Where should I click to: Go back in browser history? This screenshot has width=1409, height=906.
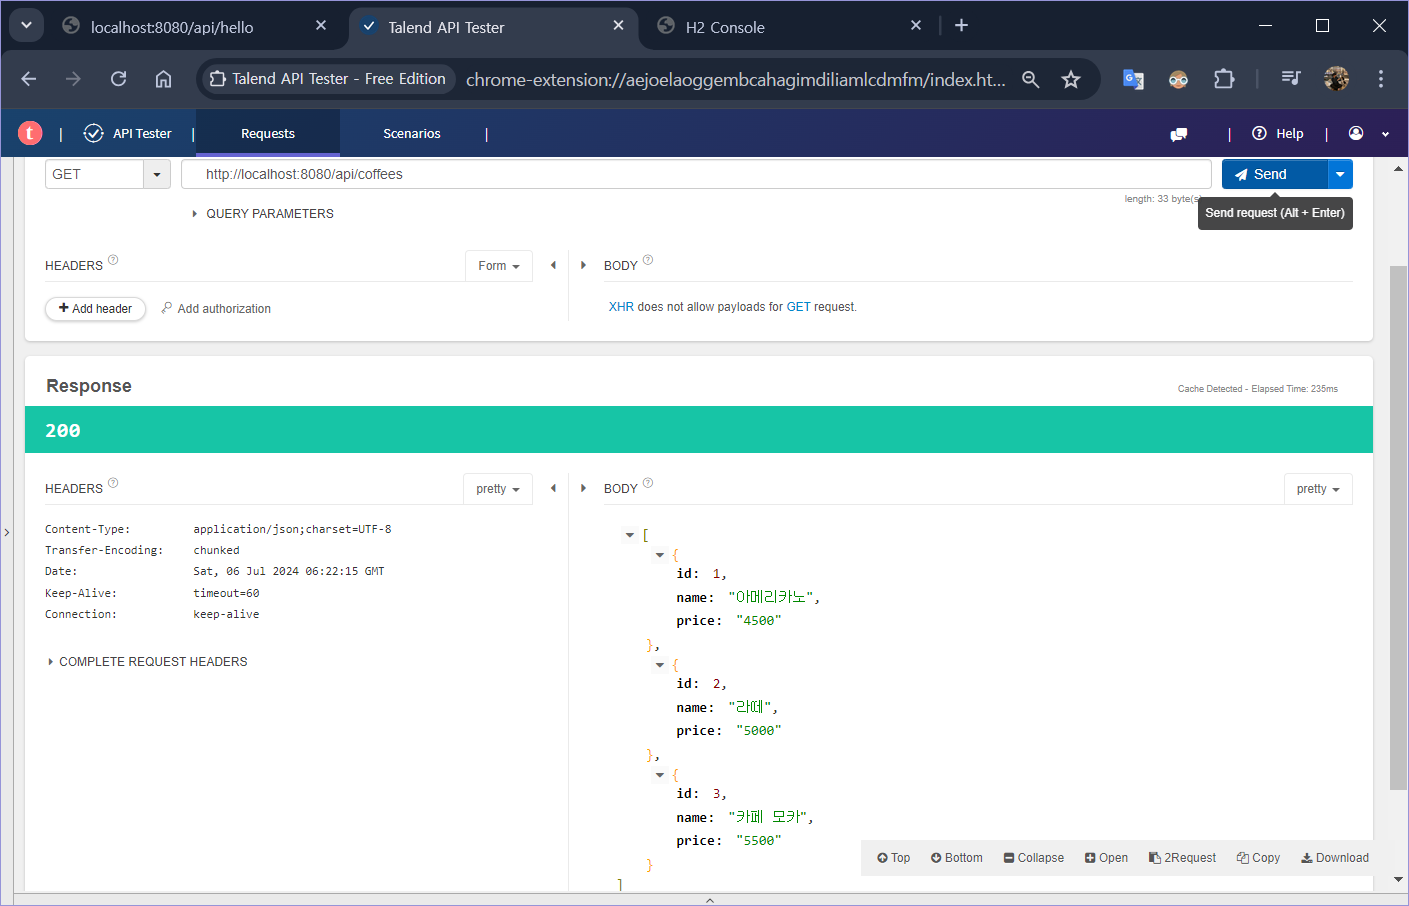[29, 79]
